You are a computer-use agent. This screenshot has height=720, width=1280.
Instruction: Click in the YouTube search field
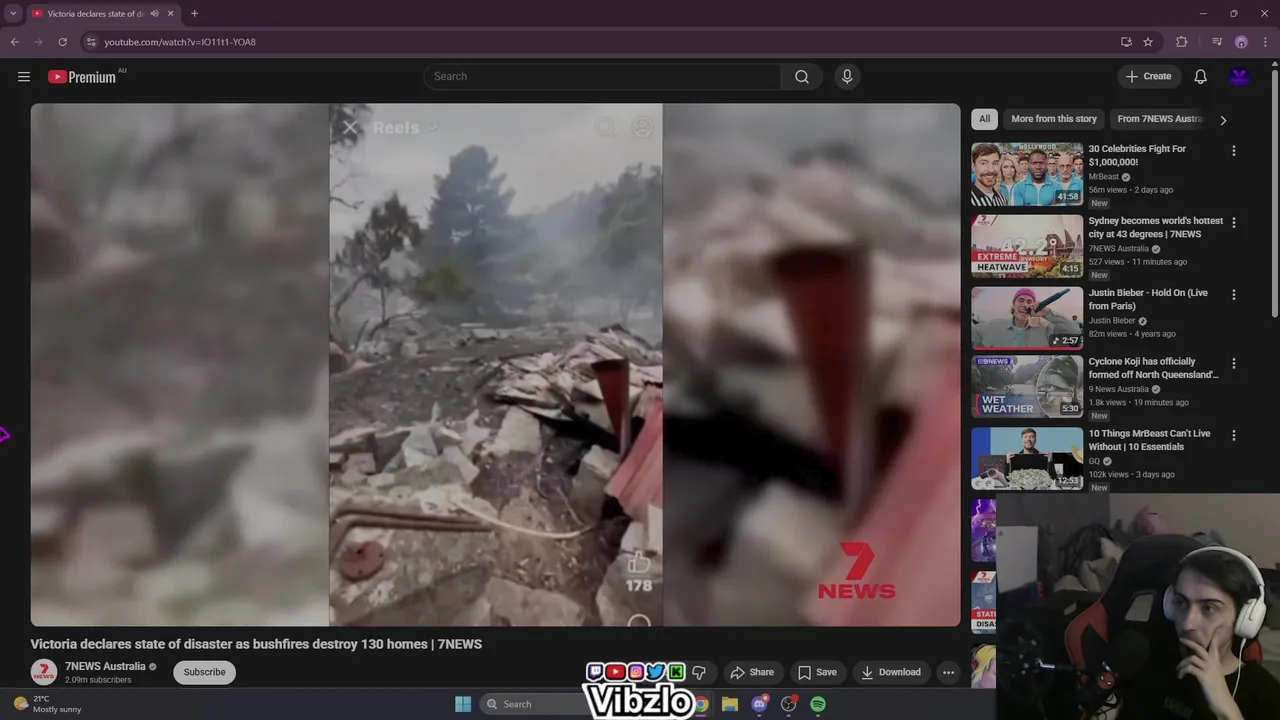[603, 77]
